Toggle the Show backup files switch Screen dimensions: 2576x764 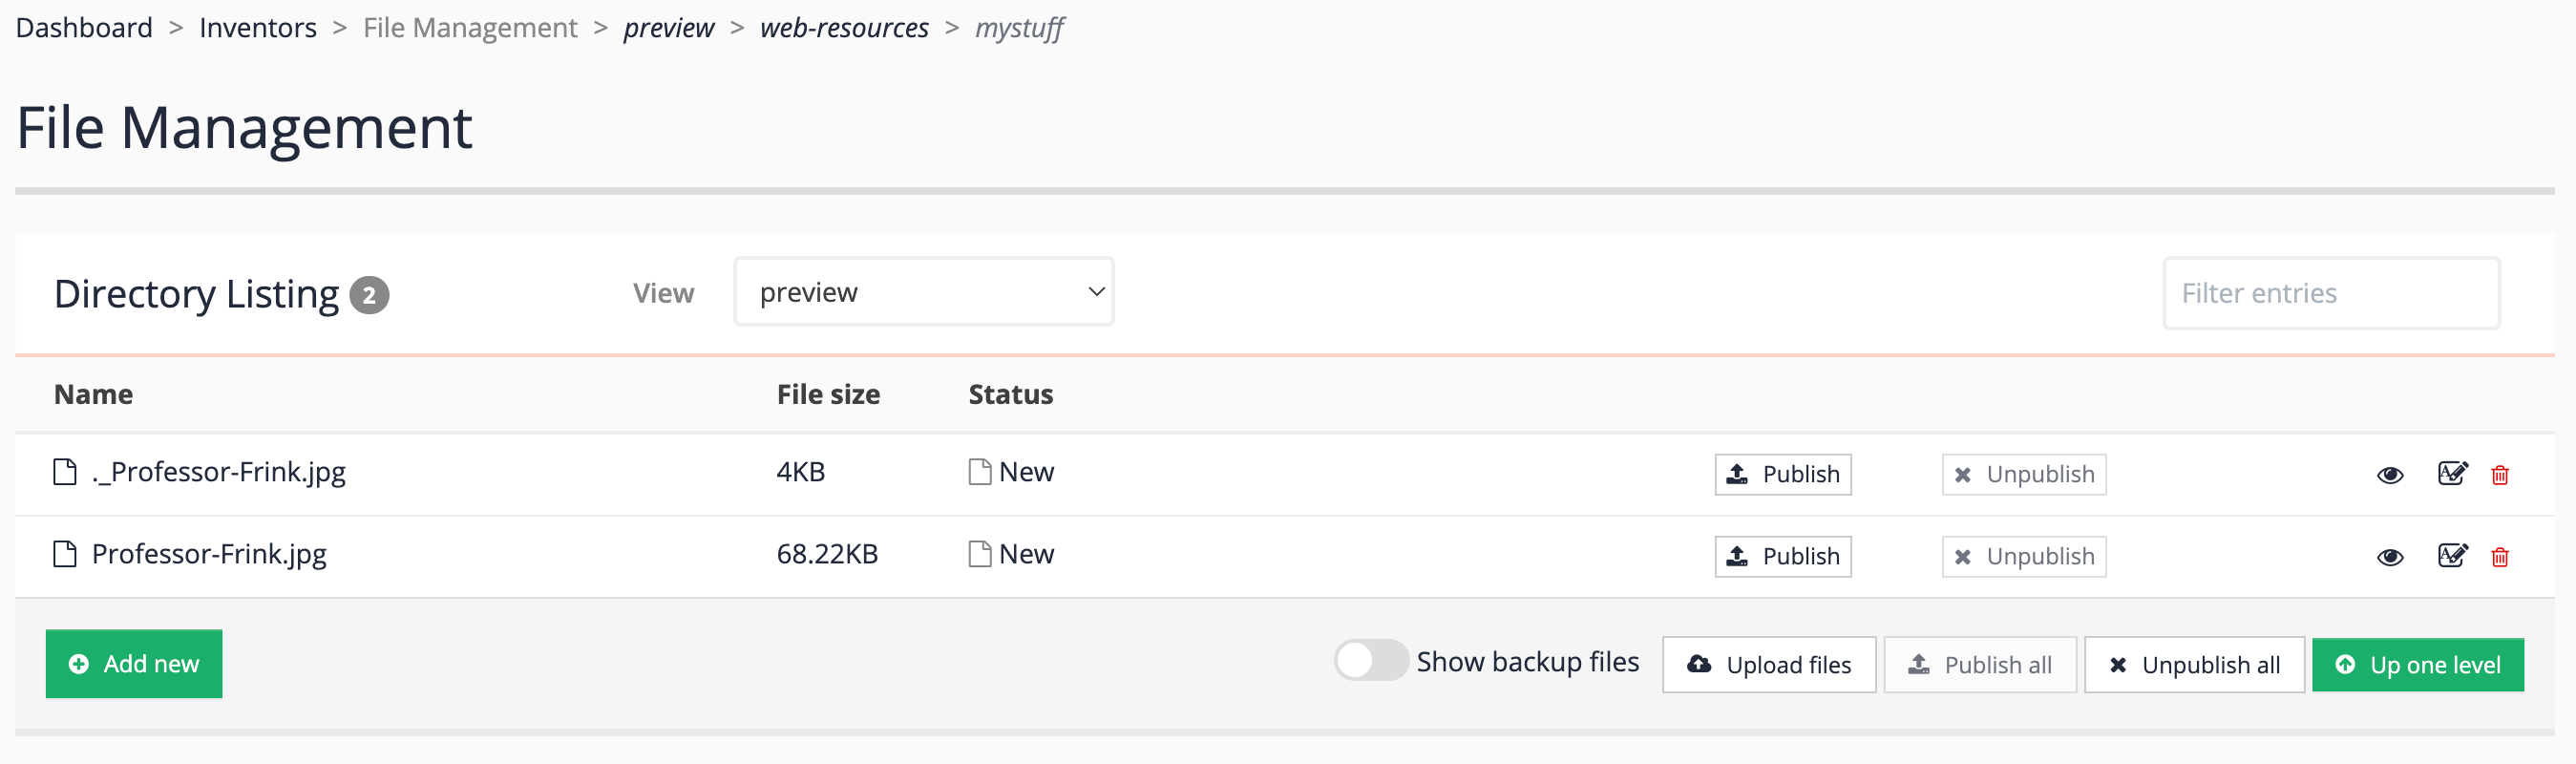click(x=1371, y=660)
